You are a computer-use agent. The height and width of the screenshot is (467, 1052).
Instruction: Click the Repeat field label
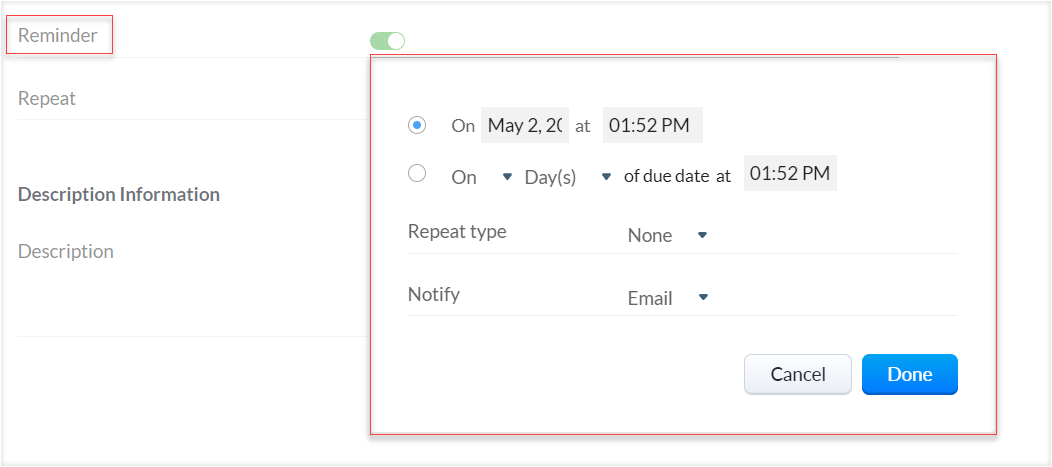[x=47, y=98]
